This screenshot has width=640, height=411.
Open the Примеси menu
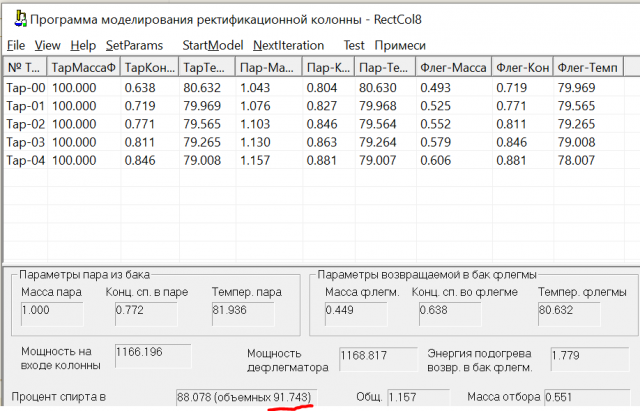point(400,45)
